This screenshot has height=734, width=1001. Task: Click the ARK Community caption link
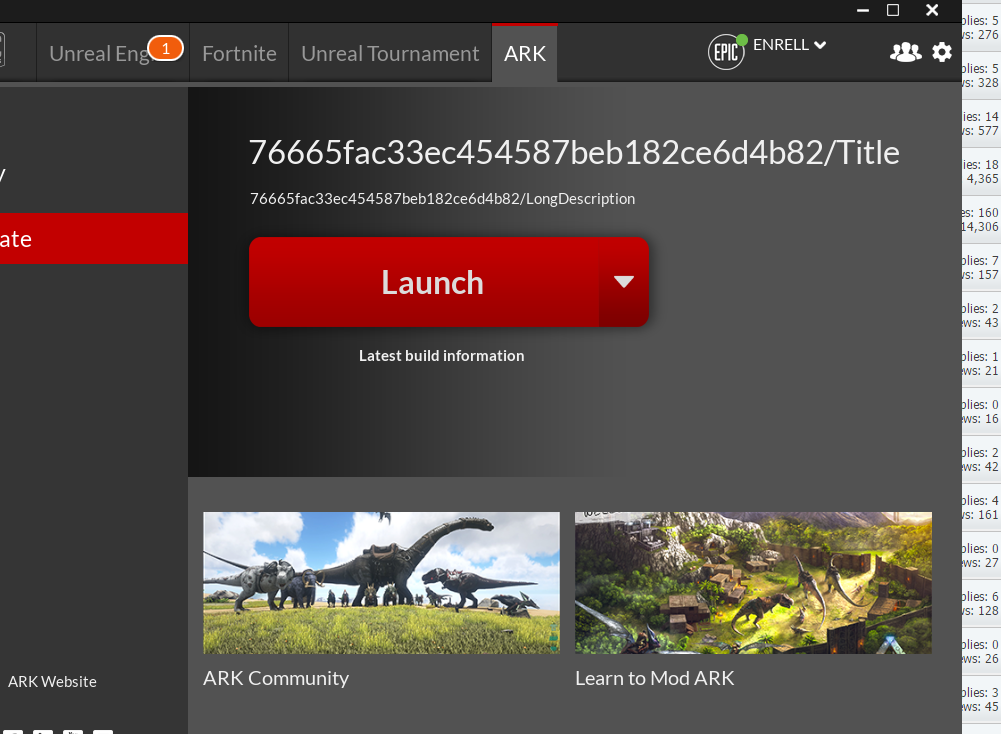point(276,678)
